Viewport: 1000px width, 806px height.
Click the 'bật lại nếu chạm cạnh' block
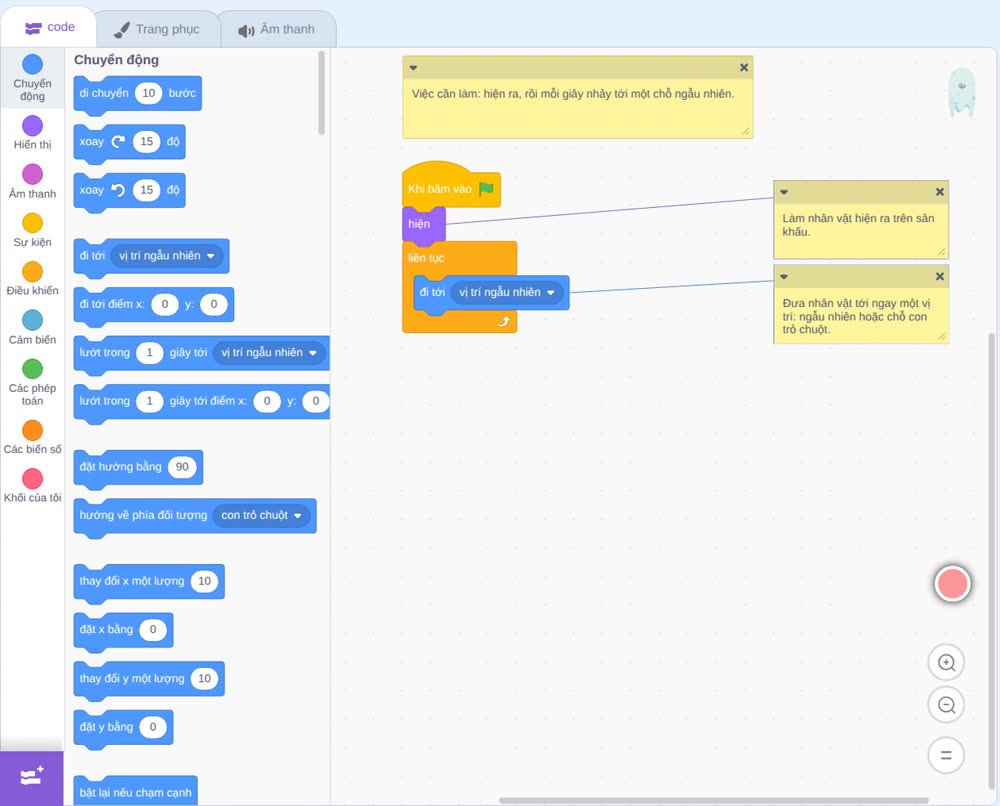pos(135,791)
